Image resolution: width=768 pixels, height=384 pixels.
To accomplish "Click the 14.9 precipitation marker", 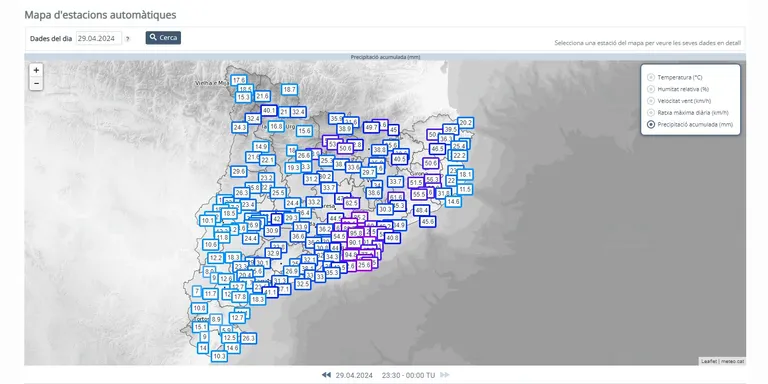I will [x=261, y=146].
